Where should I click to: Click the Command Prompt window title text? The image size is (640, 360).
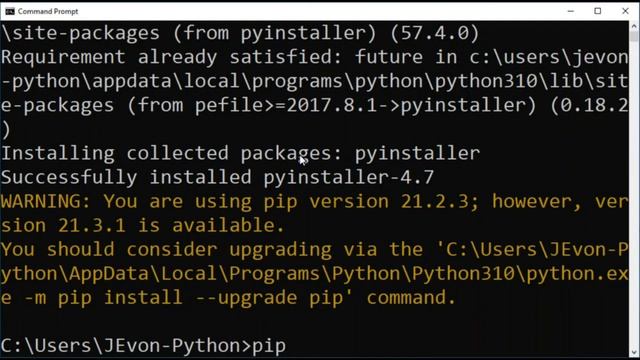click(48, 11)
